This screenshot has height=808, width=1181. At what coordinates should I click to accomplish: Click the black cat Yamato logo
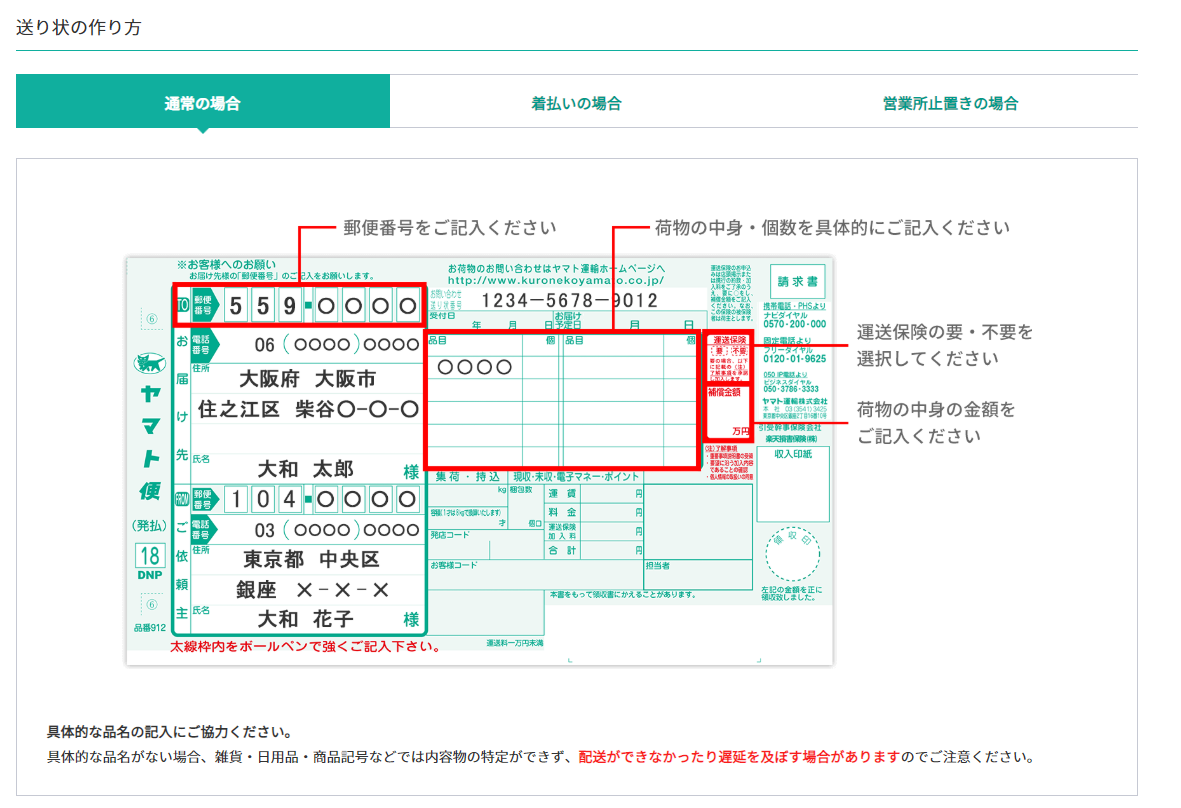point(151,363)
